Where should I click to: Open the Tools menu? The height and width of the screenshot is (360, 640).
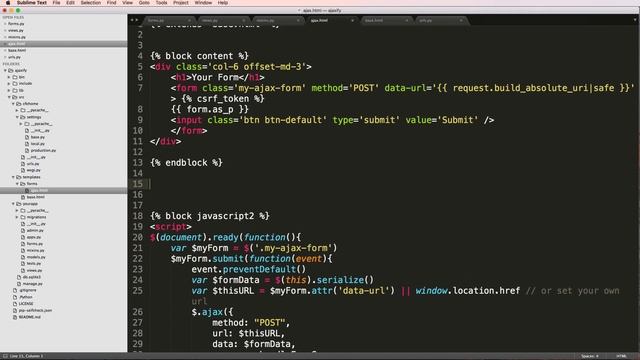click(162, 3)
